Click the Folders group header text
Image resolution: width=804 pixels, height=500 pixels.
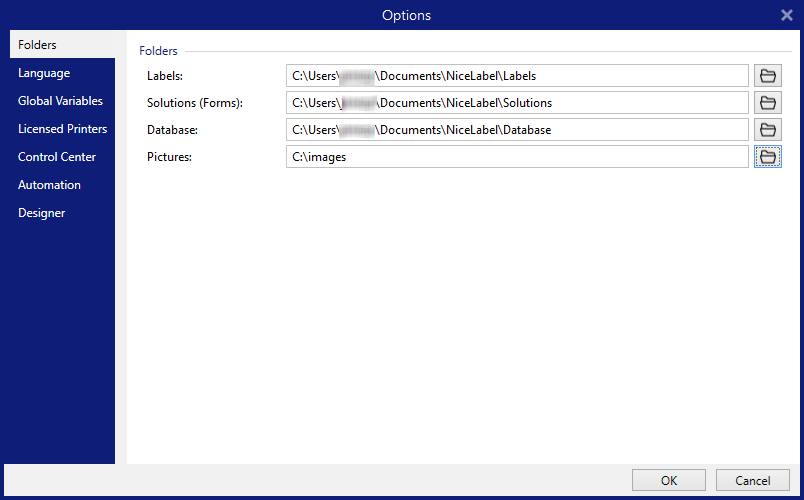tap(158, 51)
